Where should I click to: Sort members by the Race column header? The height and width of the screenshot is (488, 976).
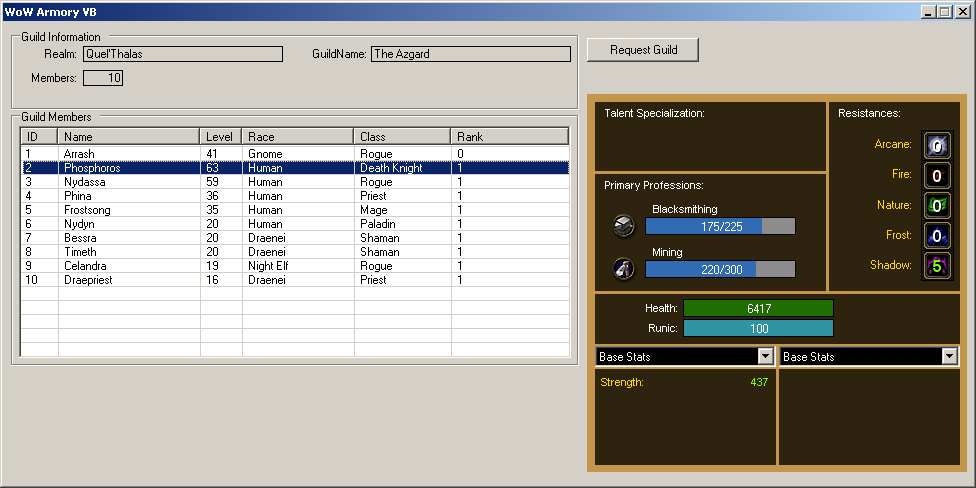(298, 136)
